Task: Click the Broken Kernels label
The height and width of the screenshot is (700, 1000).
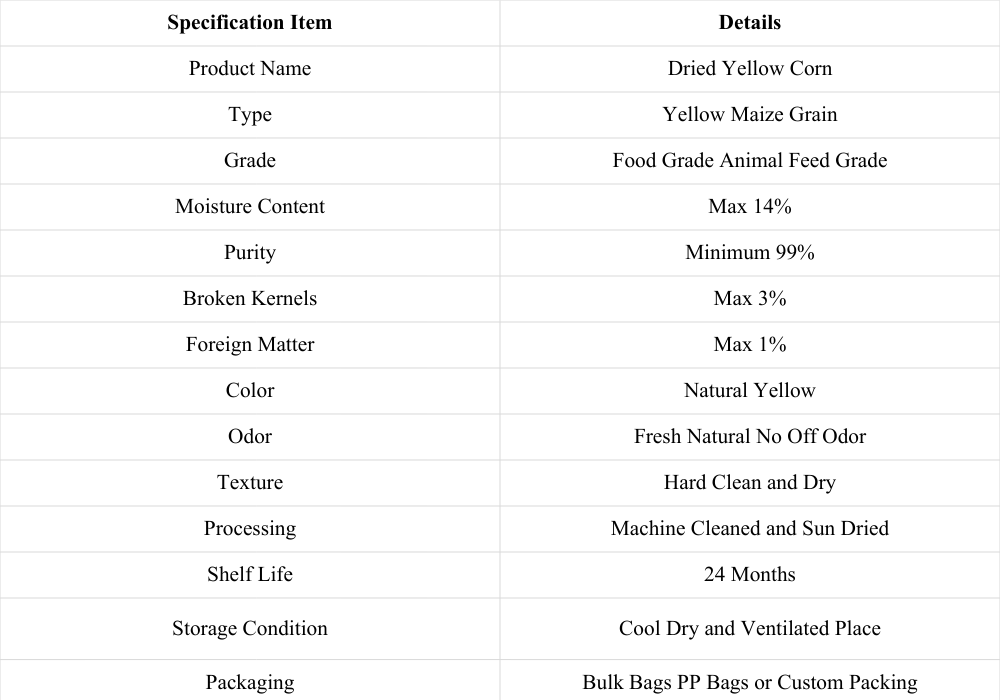Action: [249, 298]
